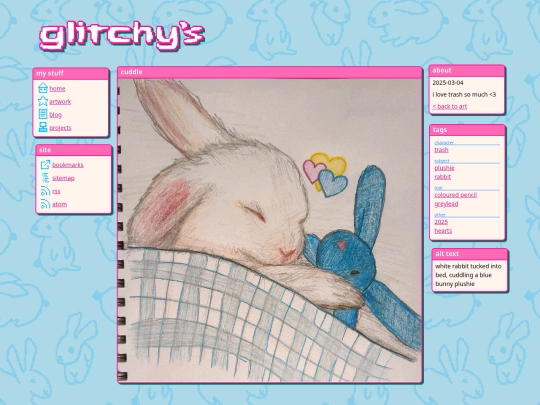Click the feed icon beside atom
This screenshot has width=540, height=405.
coord(45,204)
